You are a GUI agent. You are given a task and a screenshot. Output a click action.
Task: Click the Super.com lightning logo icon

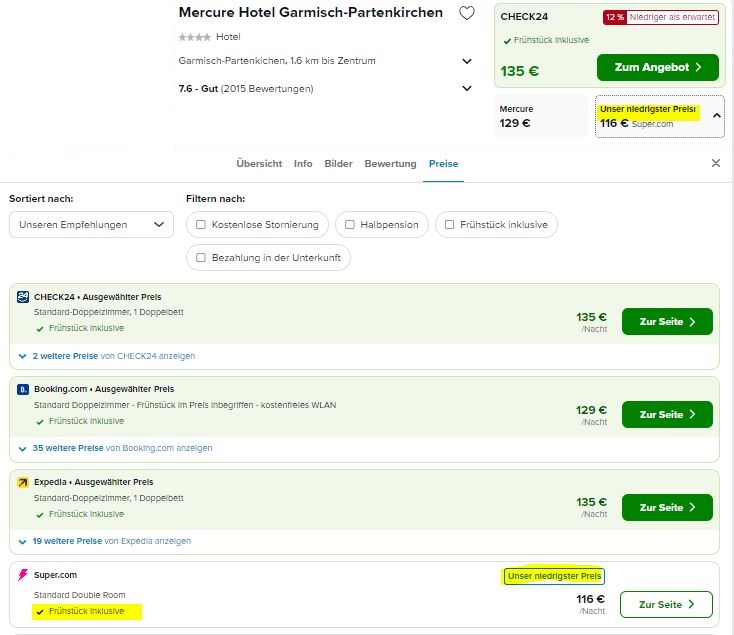tap(22, 575)
